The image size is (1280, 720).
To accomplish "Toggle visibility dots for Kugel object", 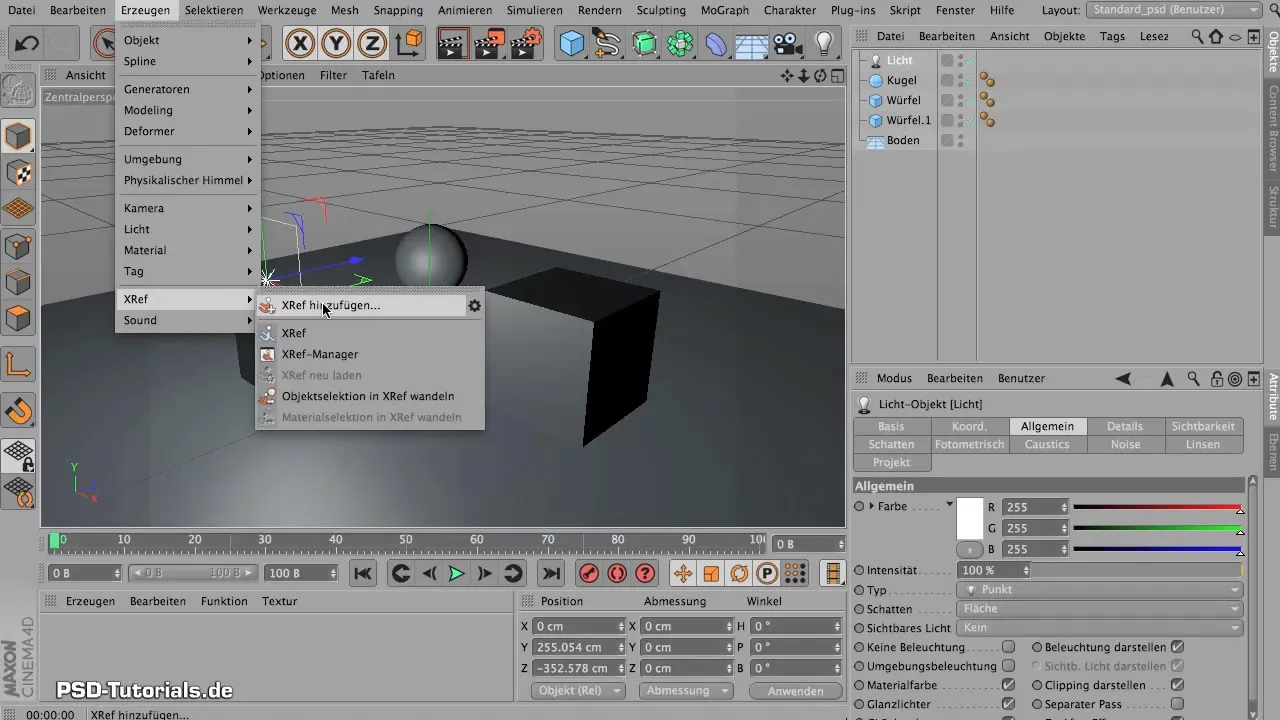I will [961, 80].
